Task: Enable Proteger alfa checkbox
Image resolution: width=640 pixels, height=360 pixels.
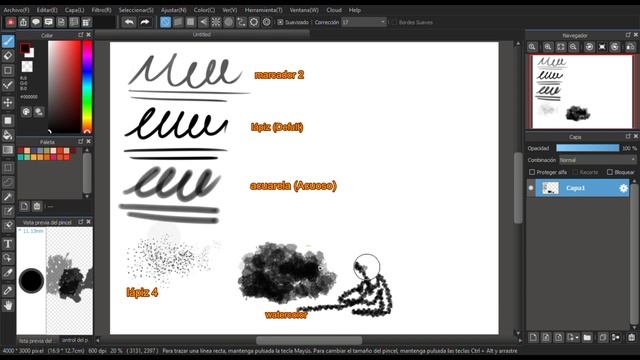Action: (532, 172)
